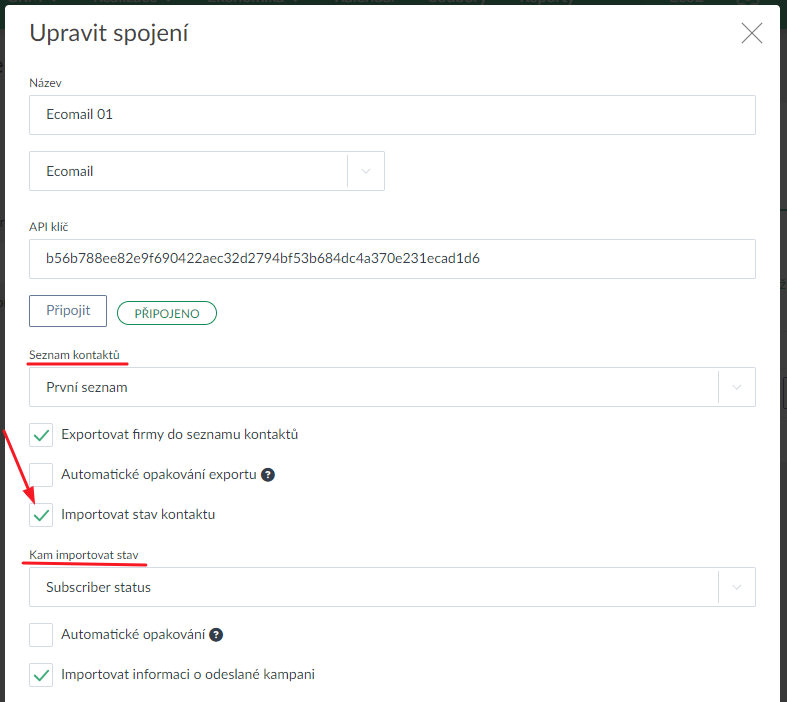The image size is (787, 702).
Task: Click chevron arrow of Ecomail selector
Action: (365, 171)
